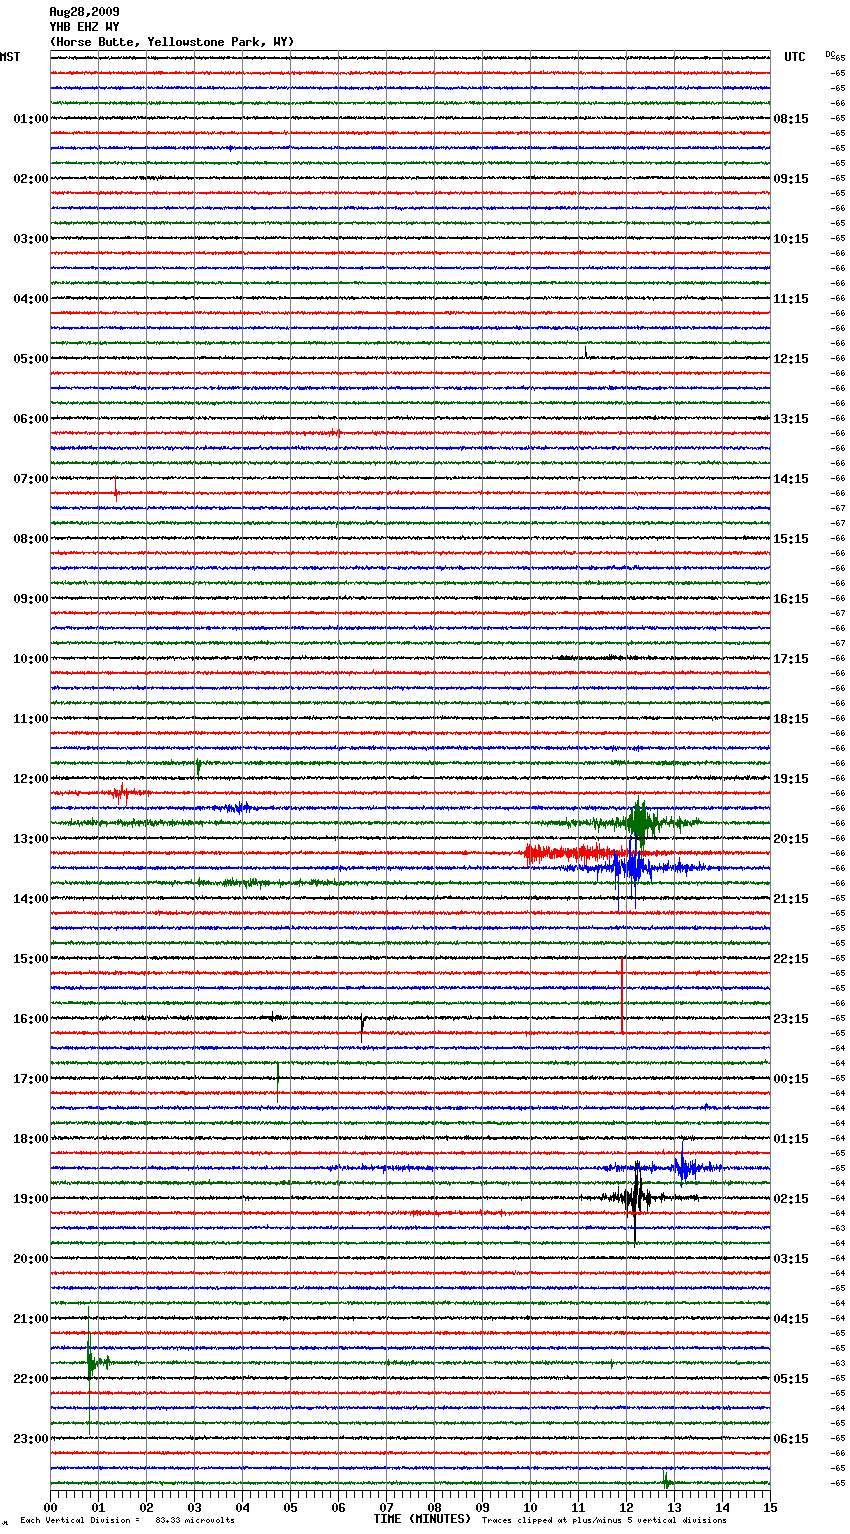Viewport: 850px width, 1534px height.
Task: Select the 08:00 MST time label
Action: (x=31, y=539)
